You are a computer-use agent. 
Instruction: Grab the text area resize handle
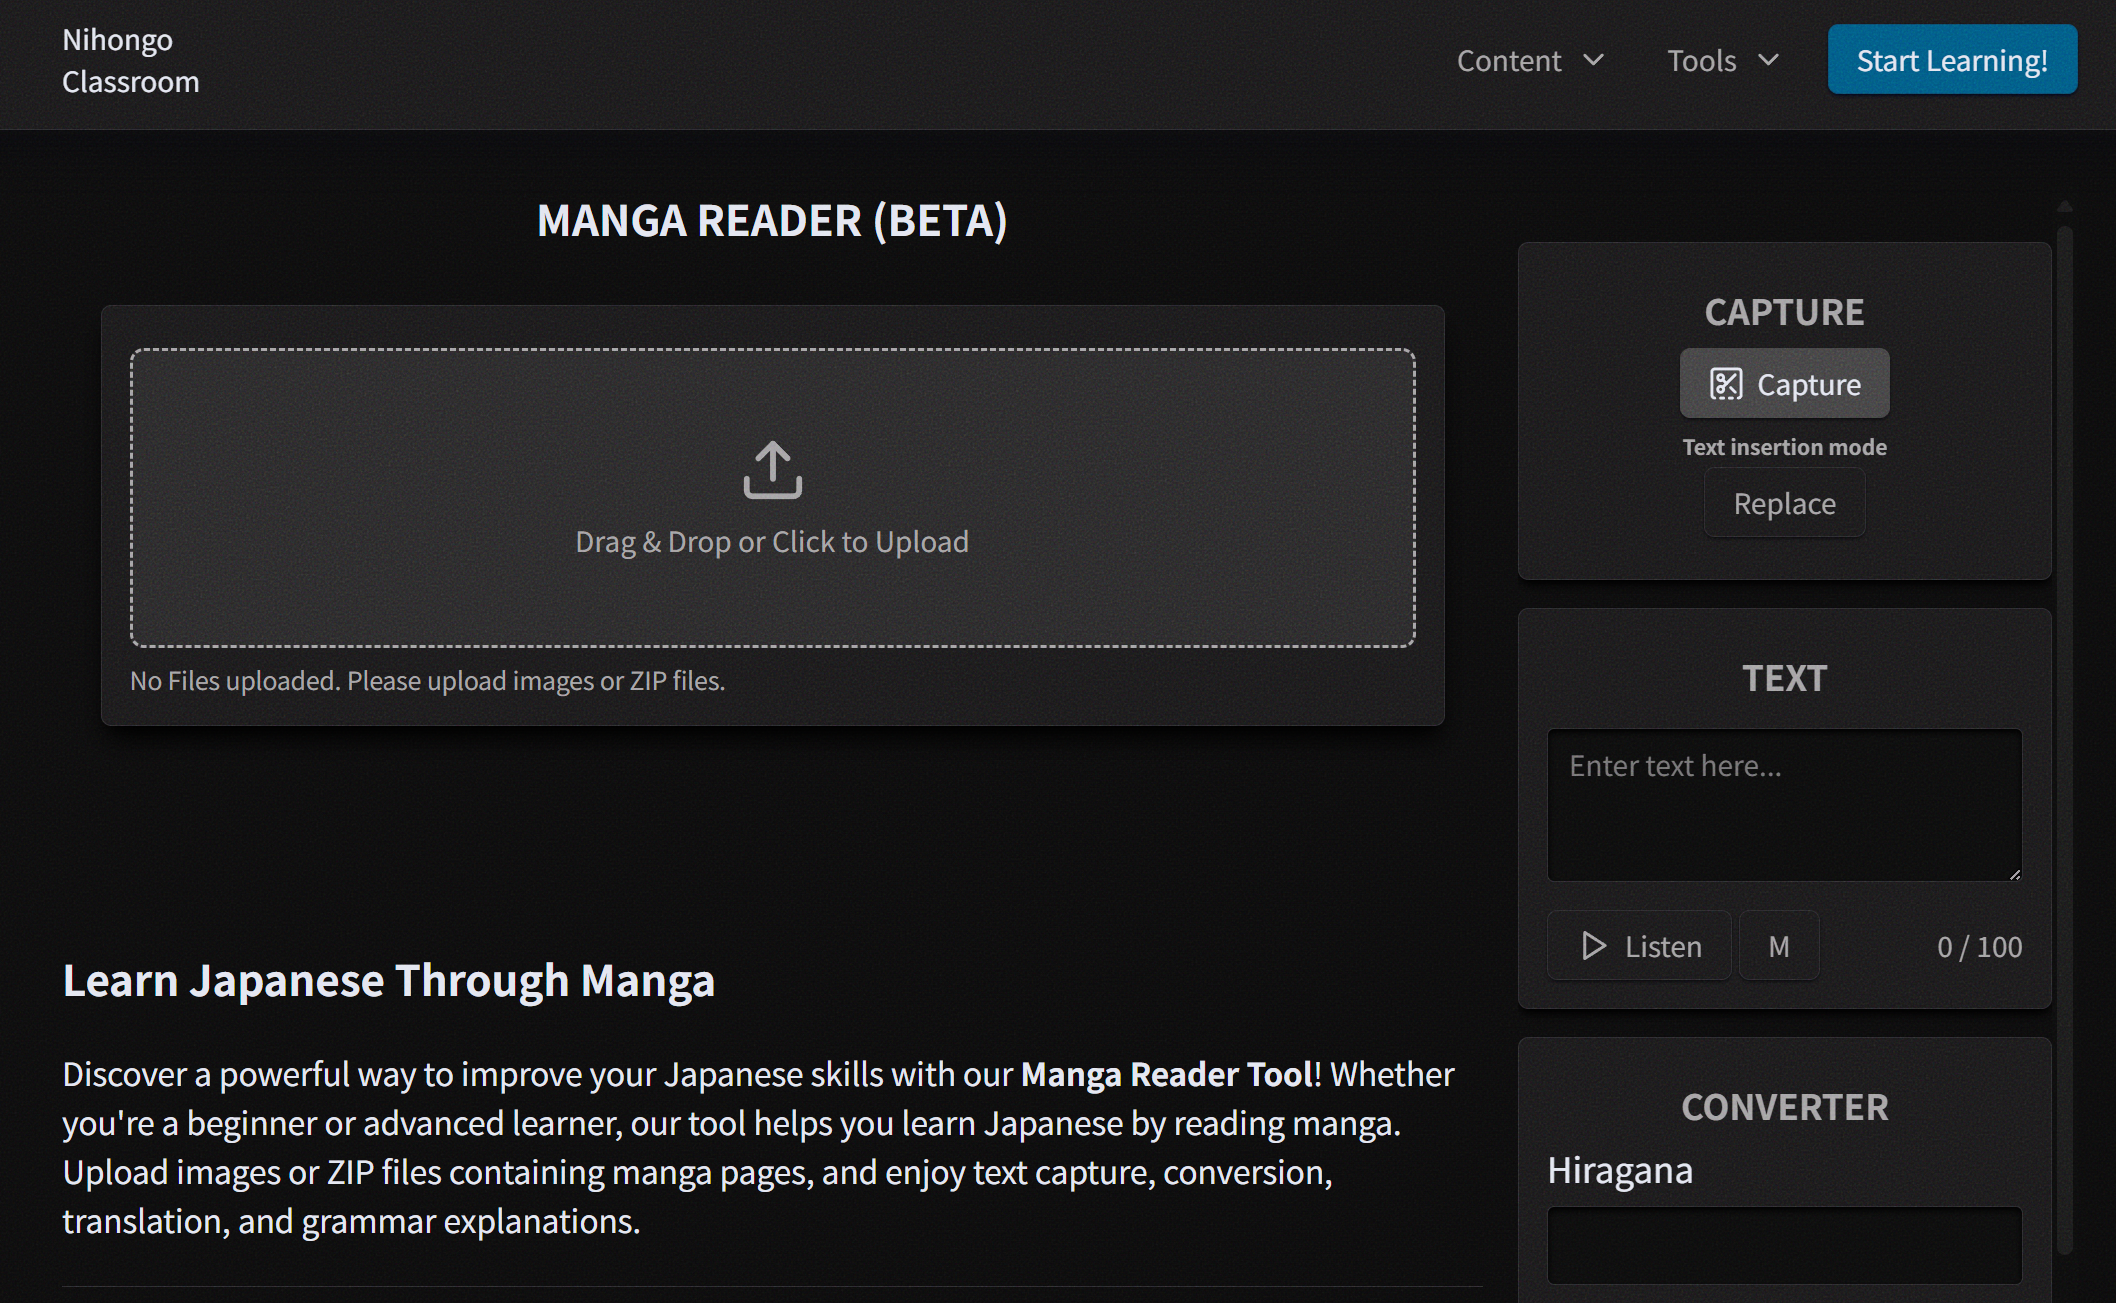[x=2014, y=873]
